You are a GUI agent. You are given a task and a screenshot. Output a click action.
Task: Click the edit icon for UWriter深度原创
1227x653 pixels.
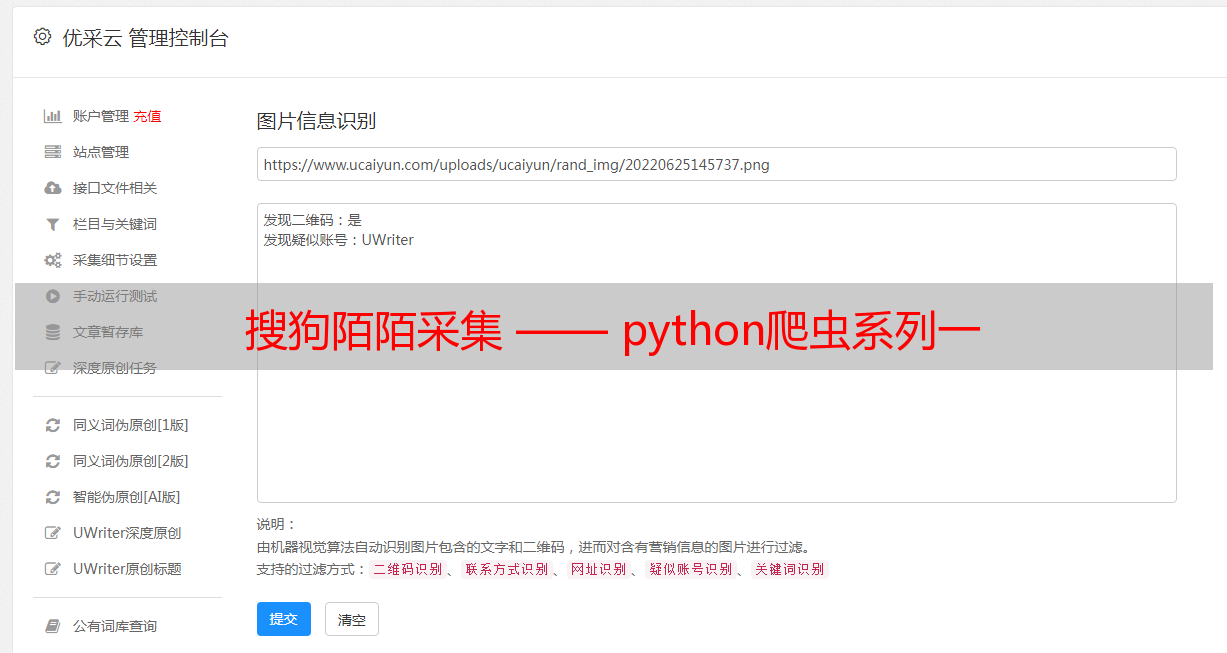tap(53, 533)
